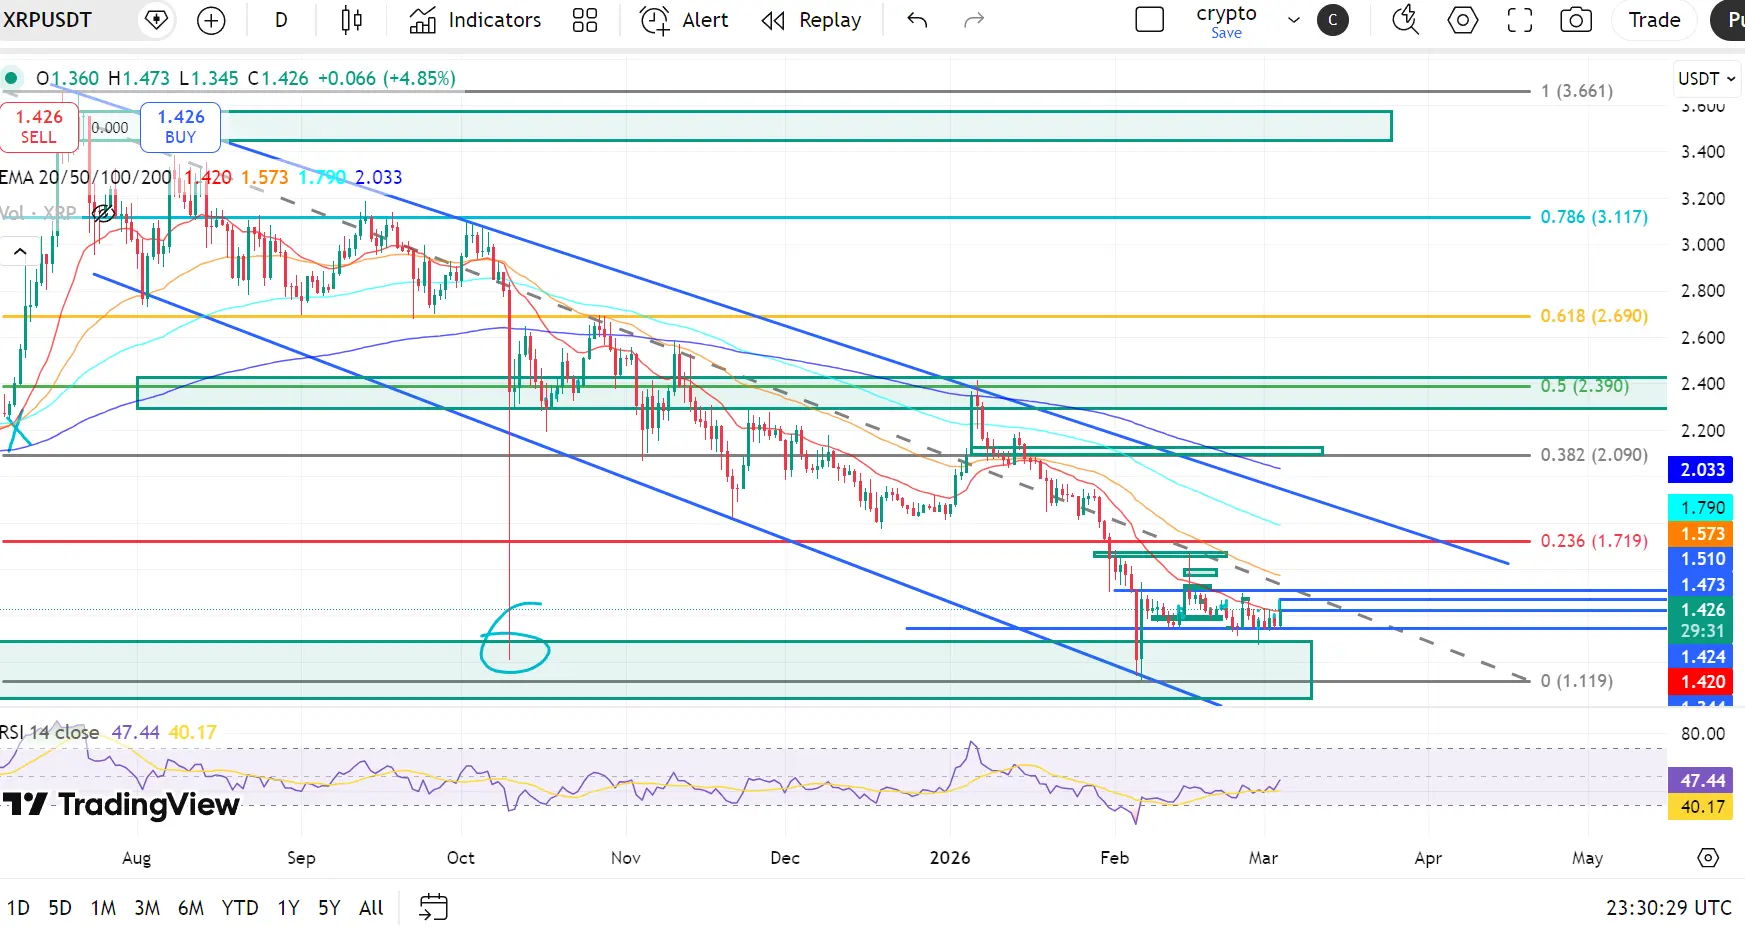Open the candlestick chart style selector
The image size is (1745, 927).
pos(351,20)
